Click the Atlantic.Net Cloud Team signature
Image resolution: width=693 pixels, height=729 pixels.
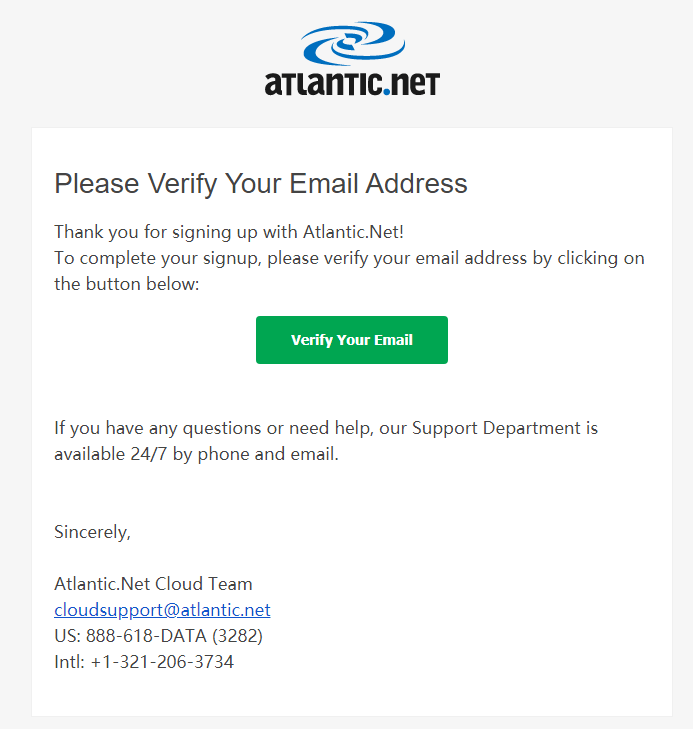[x=153, y=584]
